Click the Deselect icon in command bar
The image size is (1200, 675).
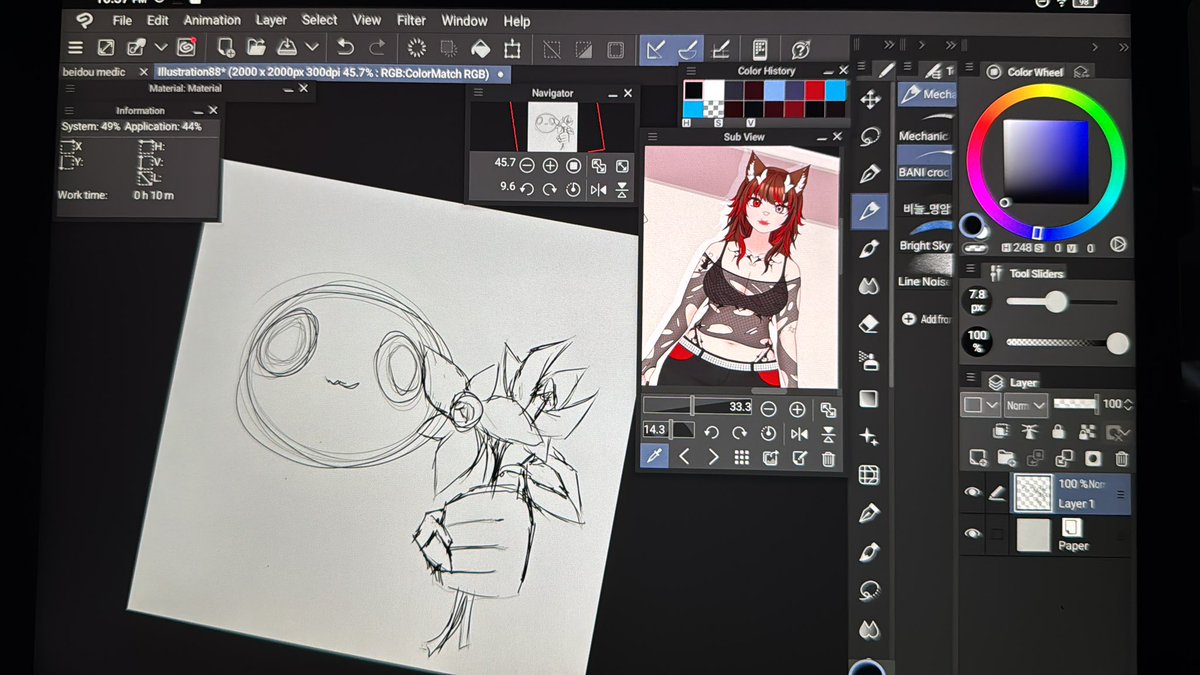pos(552,48)
